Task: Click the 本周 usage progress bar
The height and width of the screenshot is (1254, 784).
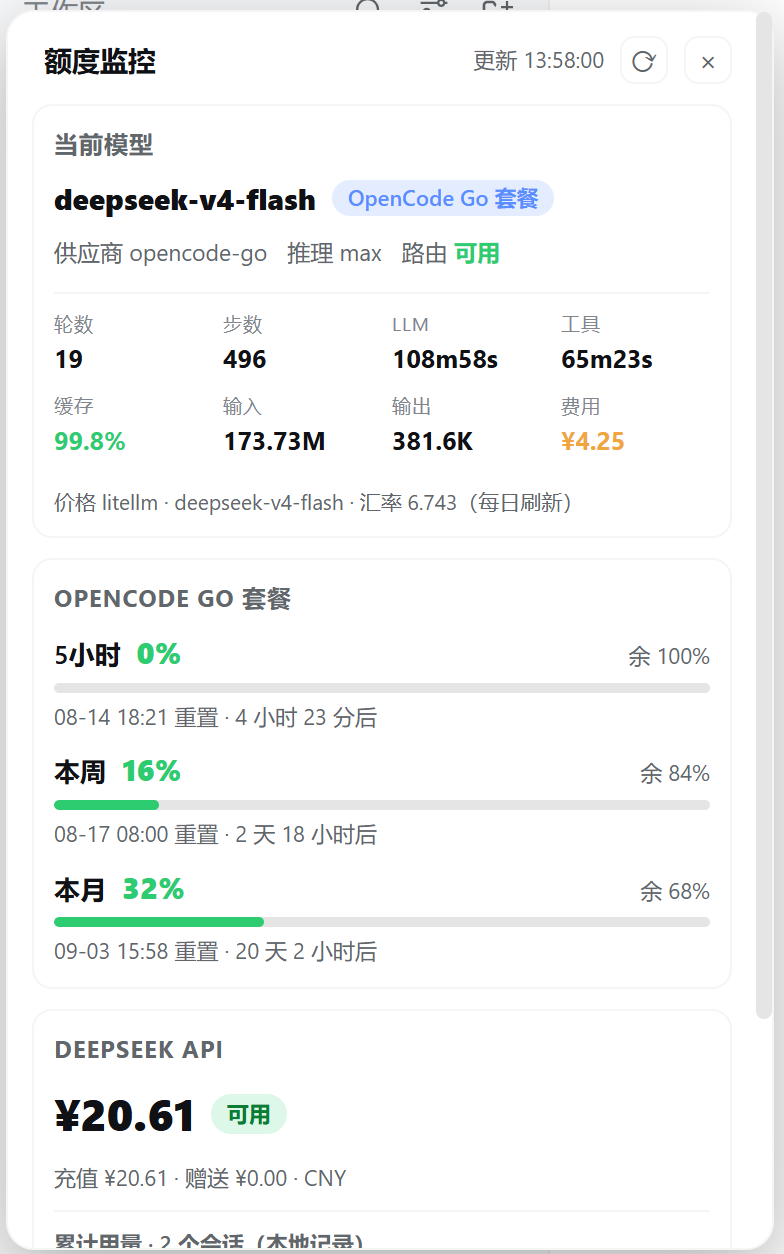Action: tap(382, 805)
